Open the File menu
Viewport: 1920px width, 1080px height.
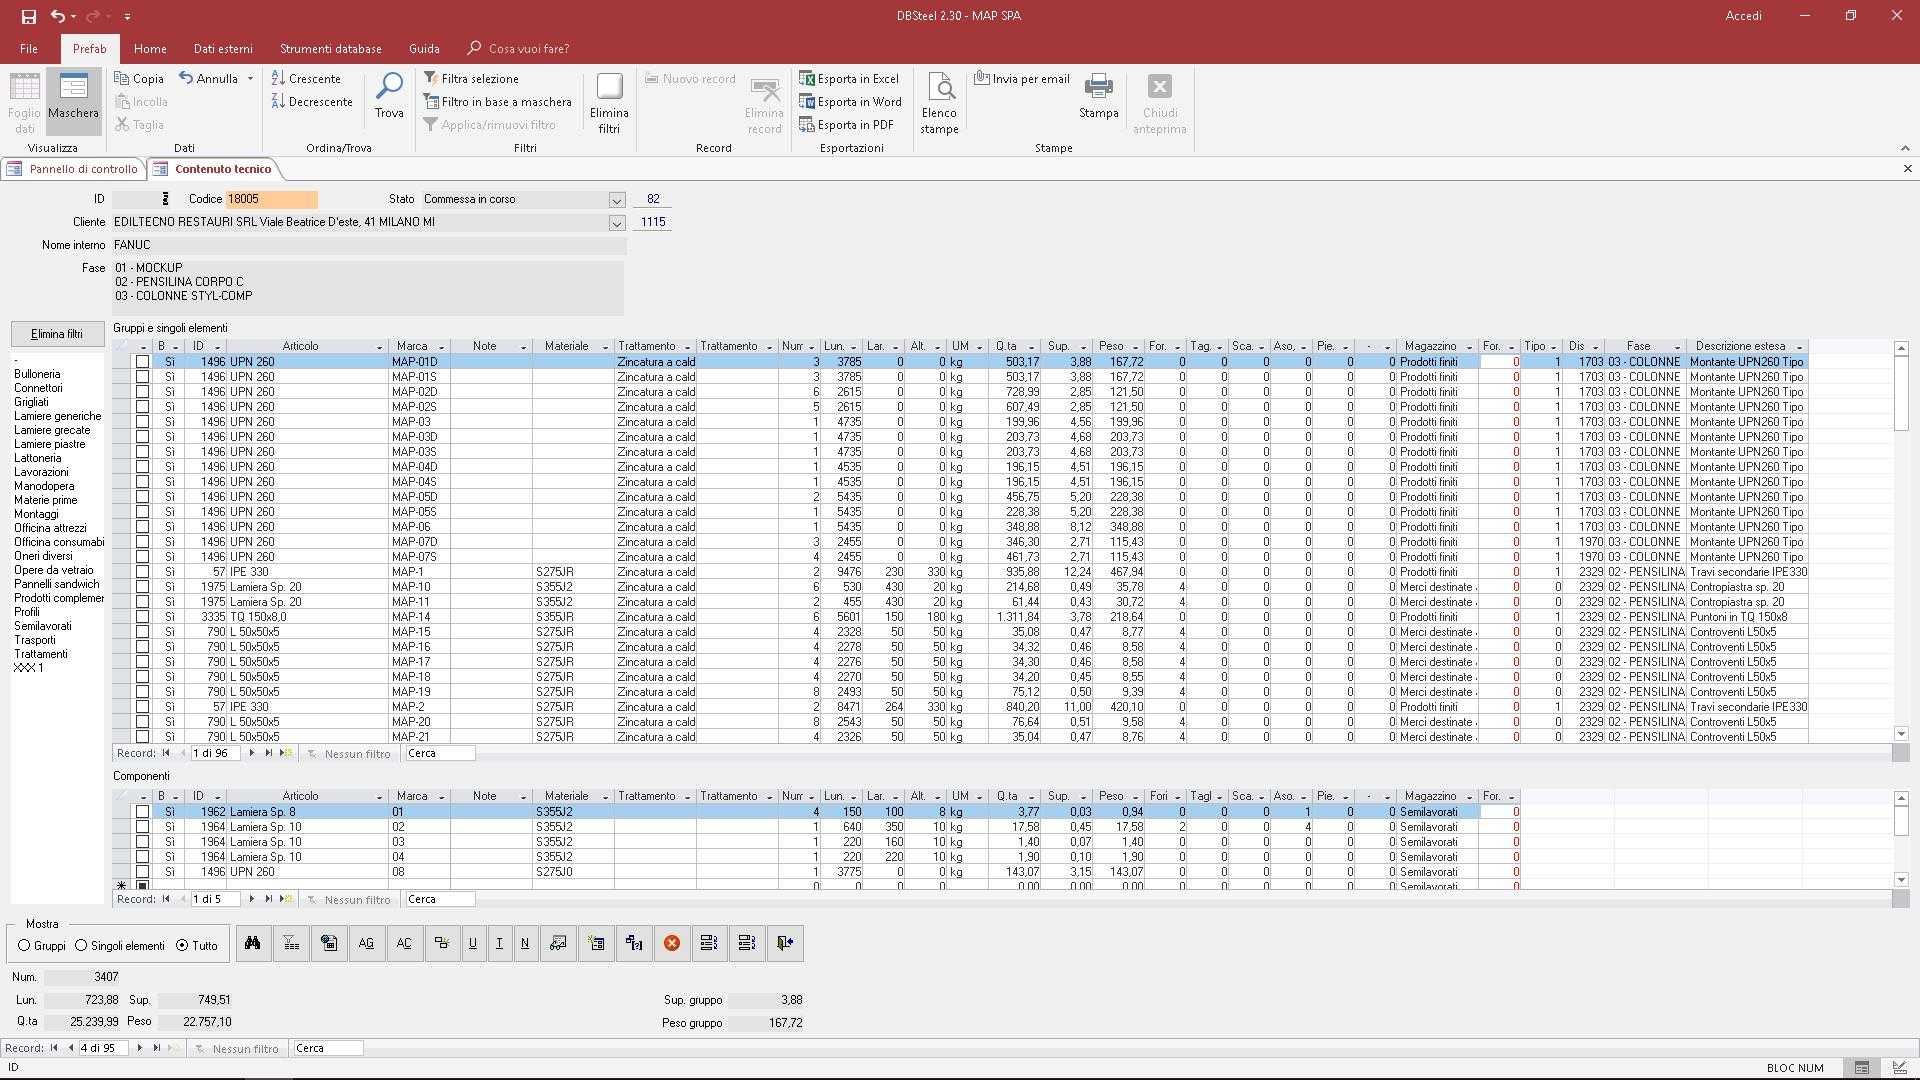pos(29,48)
